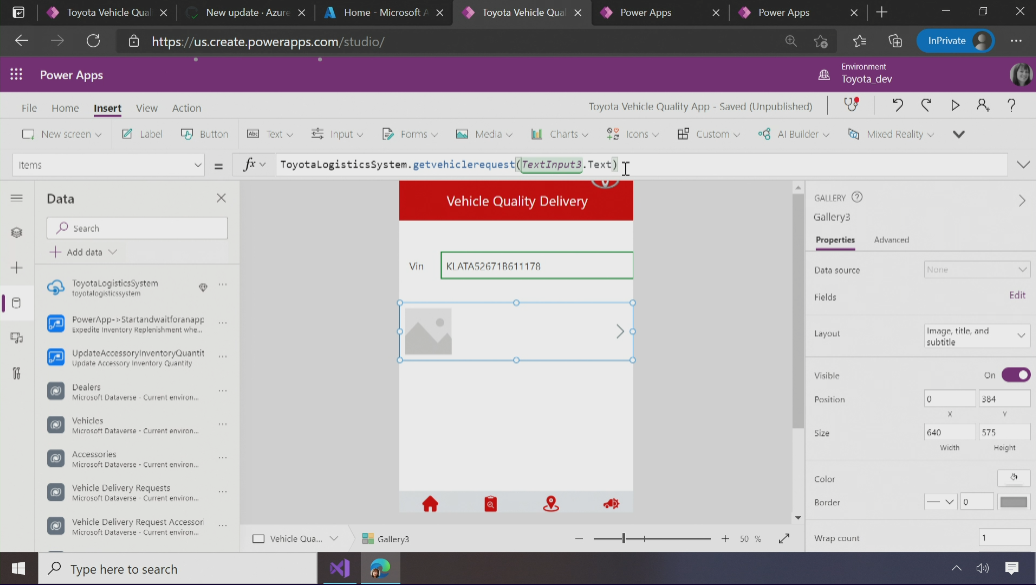The image size is (1036, 585).
Task: Open Tree view from left sidebar
Action: tap(16, 232)
